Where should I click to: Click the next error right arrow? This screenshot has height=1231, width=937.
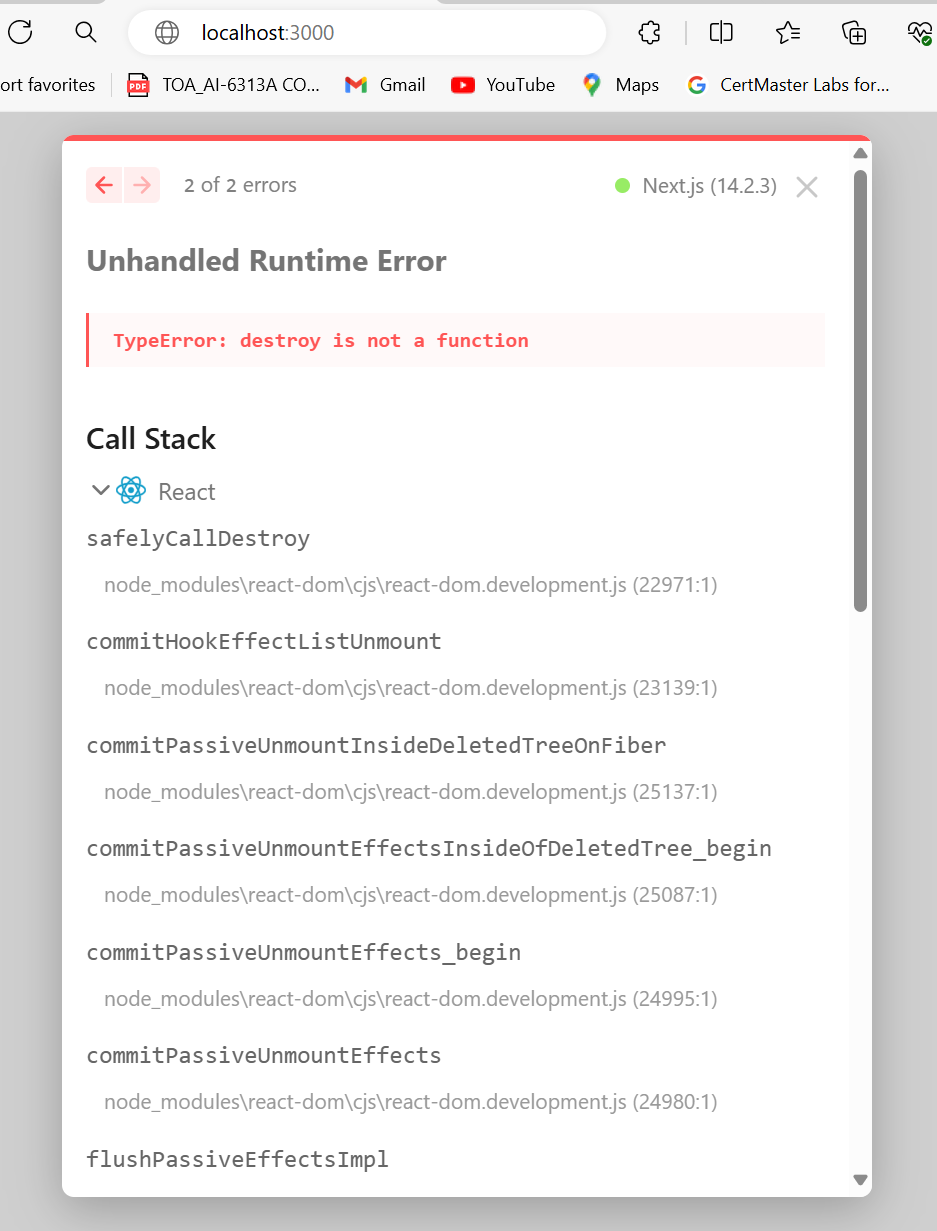[x=142, y=185]
